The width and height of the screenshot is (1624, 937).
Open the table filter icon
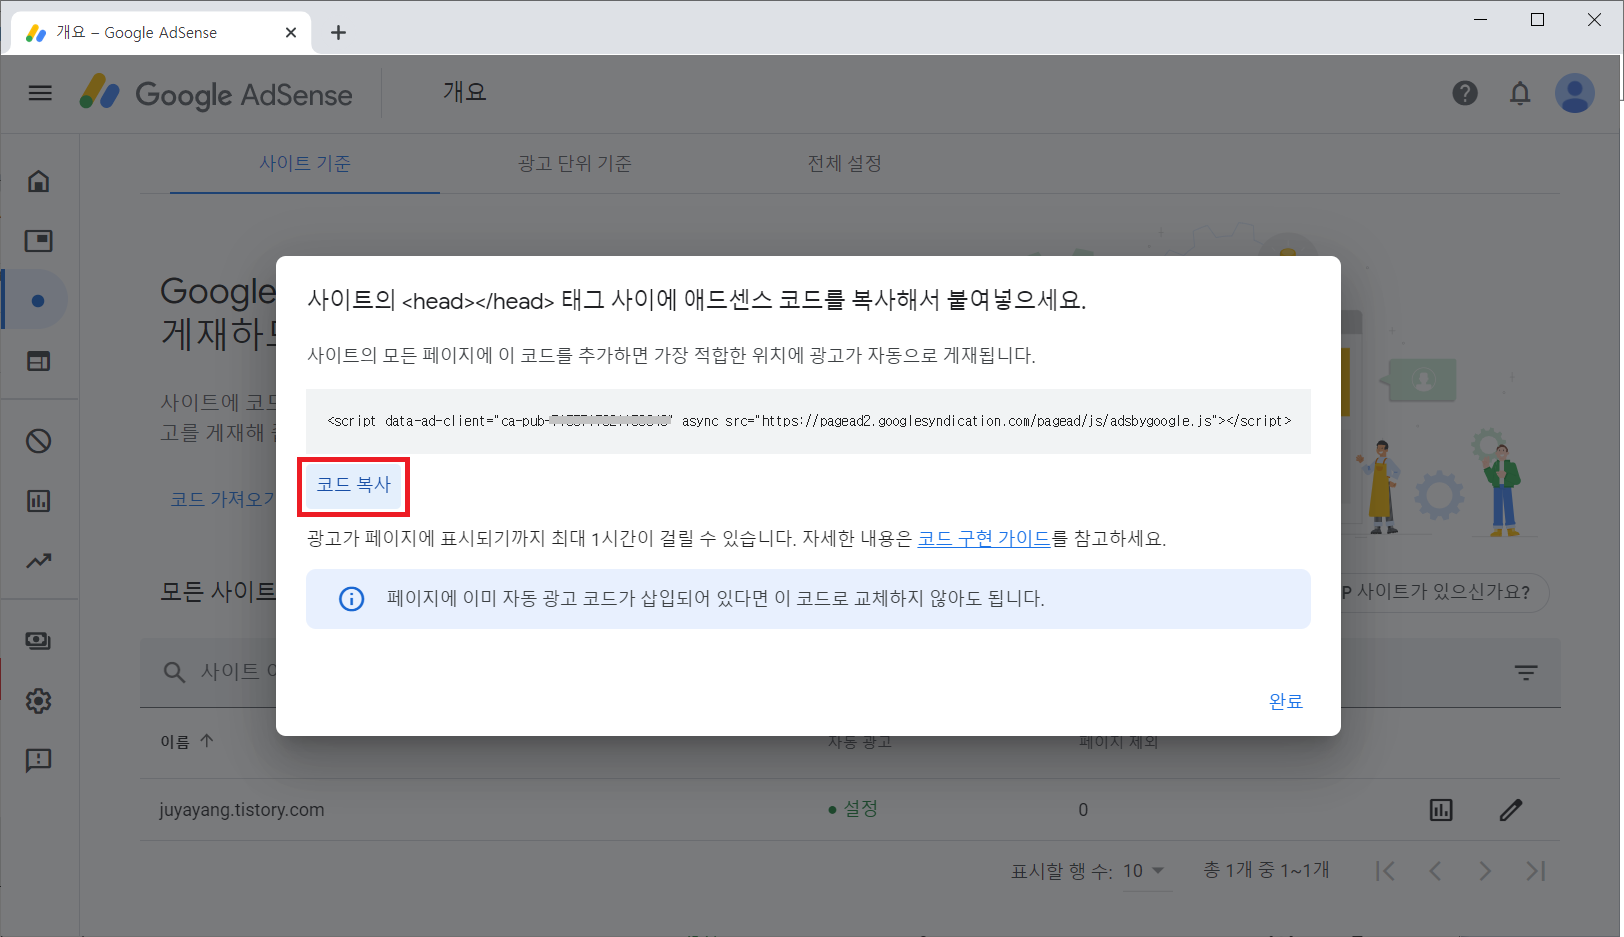click(1526, 672)
